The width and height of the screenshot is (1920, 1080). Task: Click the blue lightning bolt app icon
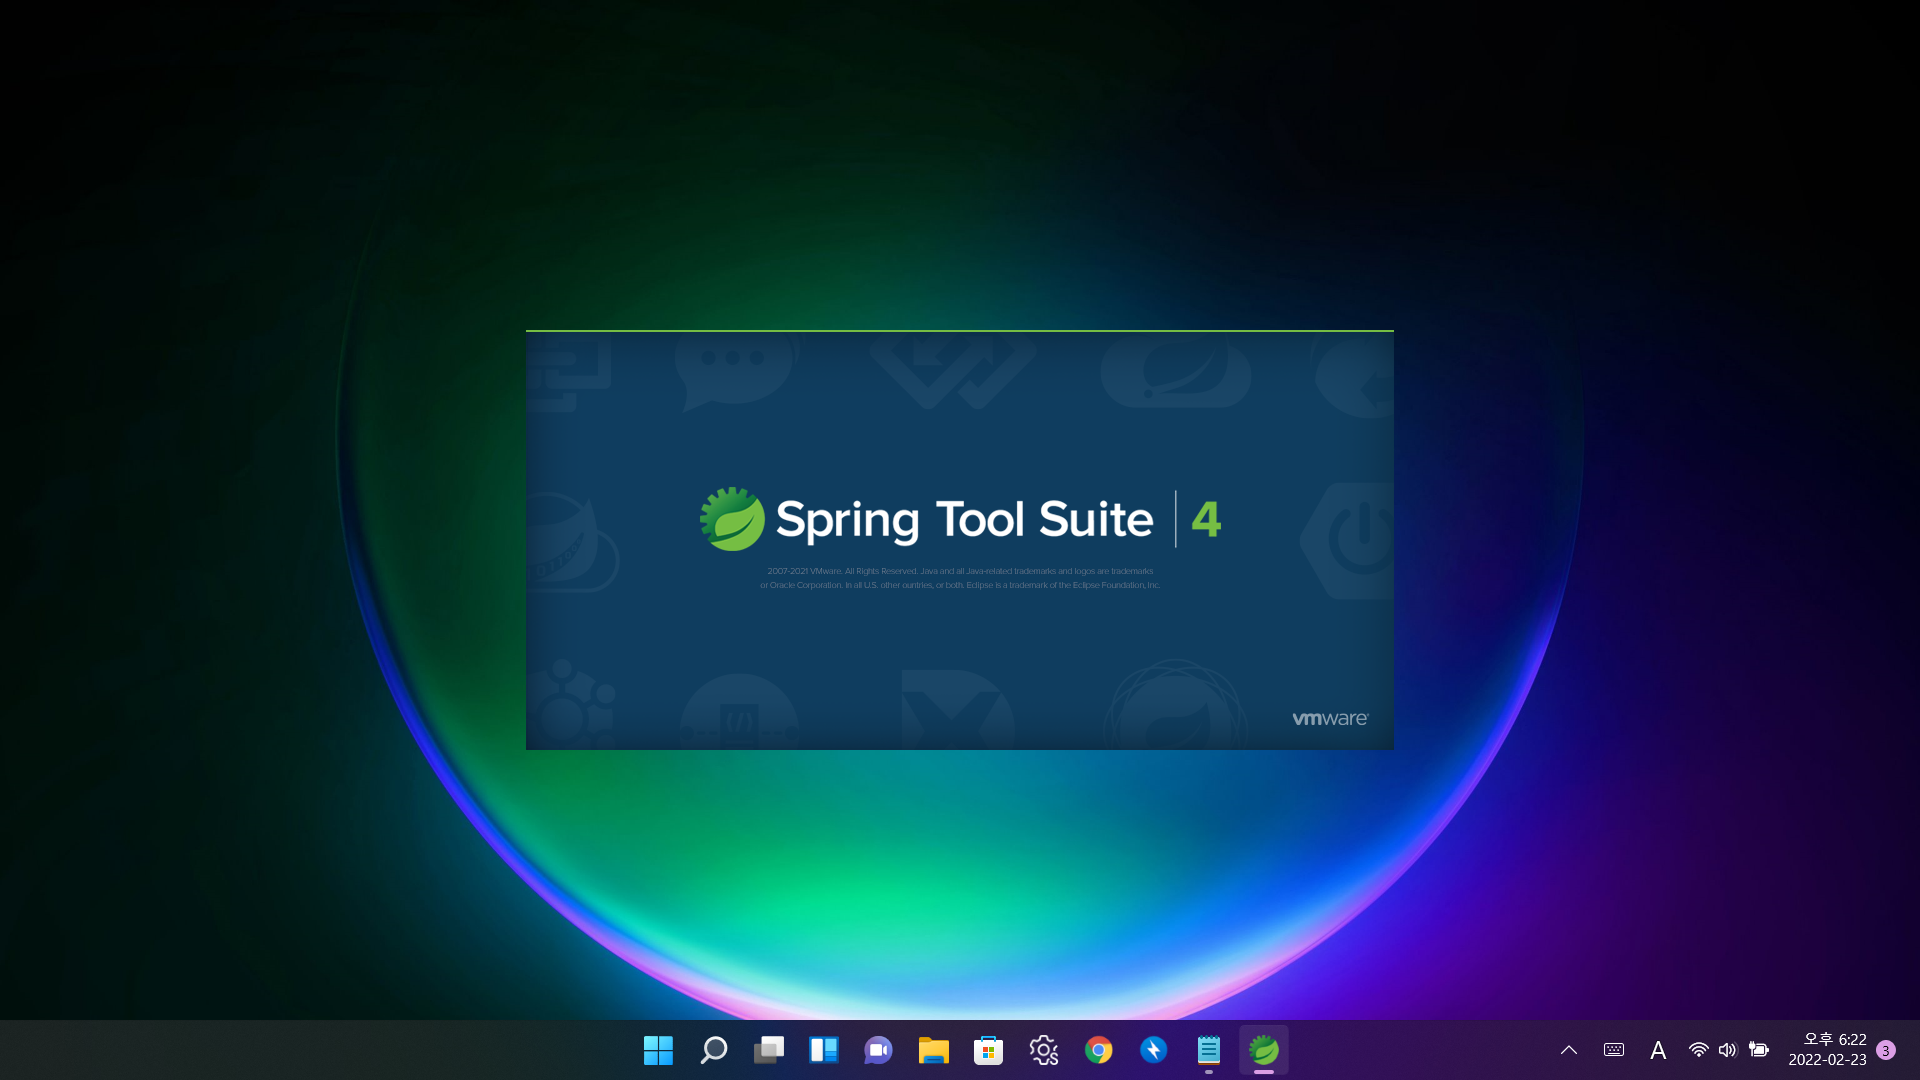pyautogui.click(x=1153, y=1050)
